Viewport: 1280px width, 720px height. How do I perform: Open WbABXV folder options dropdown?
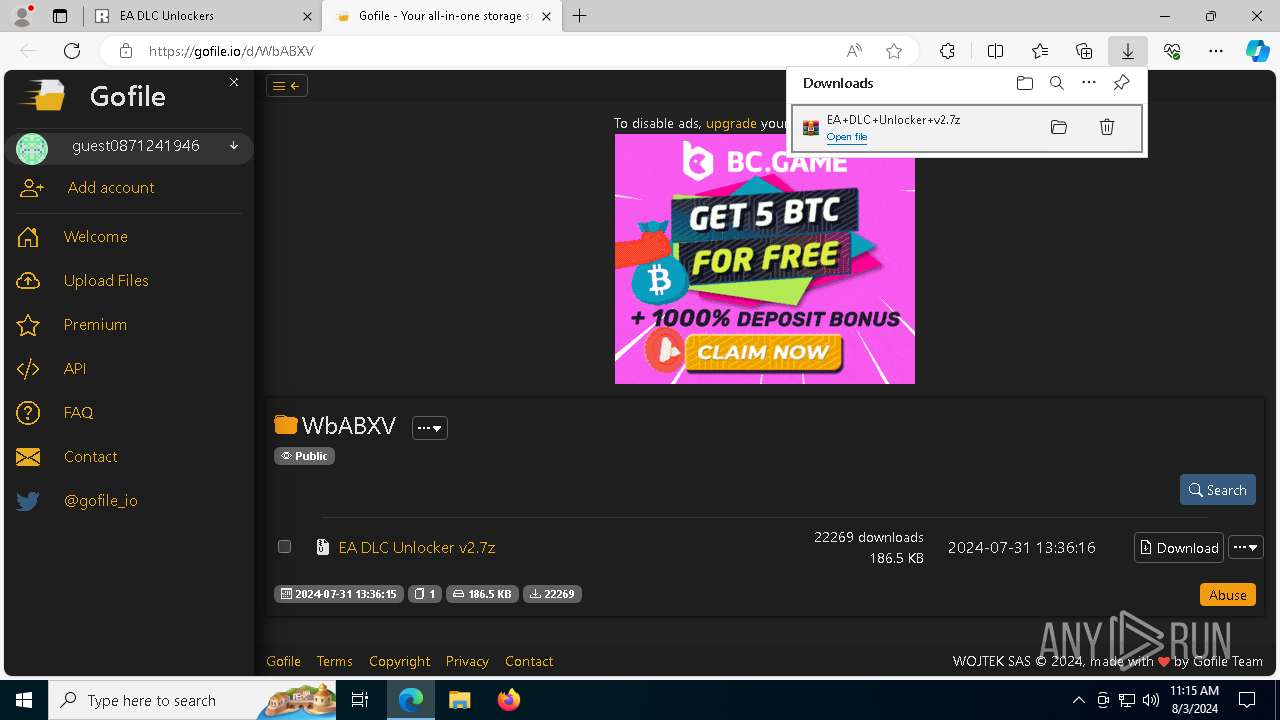click(430, 428)
